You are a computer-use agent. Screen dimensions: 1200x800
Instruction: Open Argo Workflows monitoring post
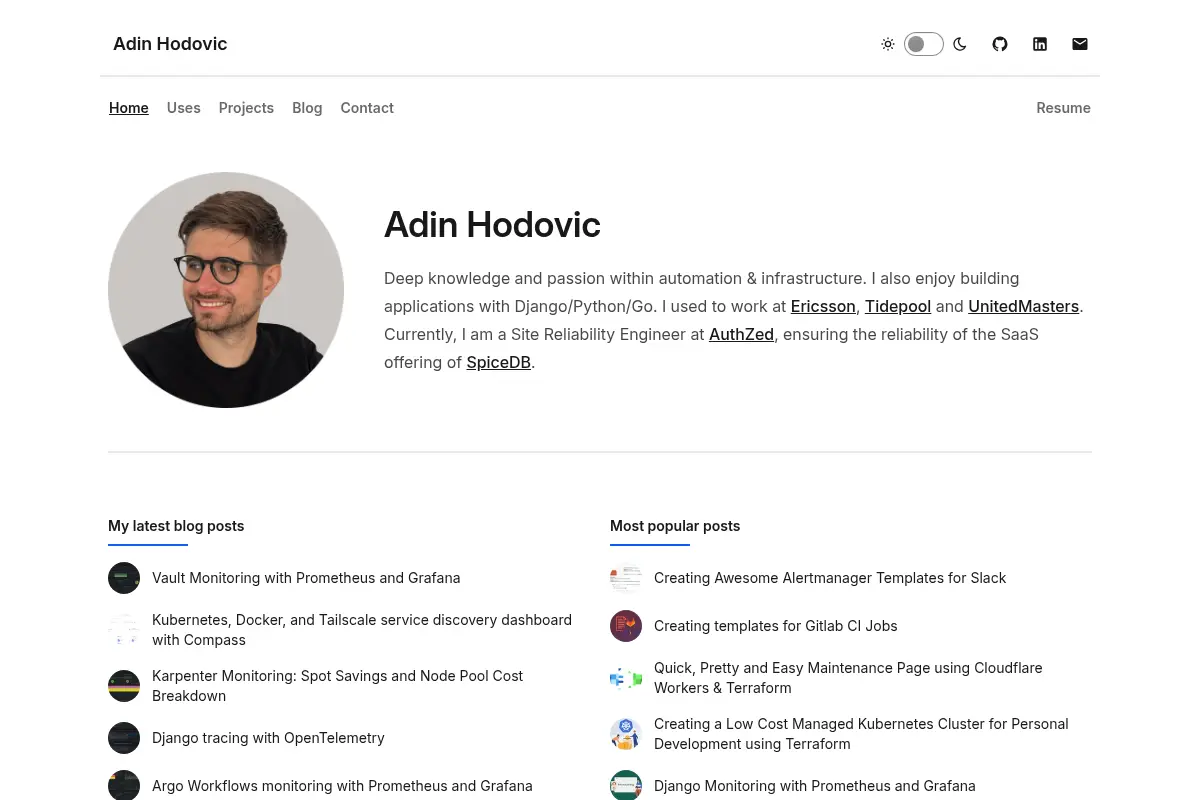342,786
